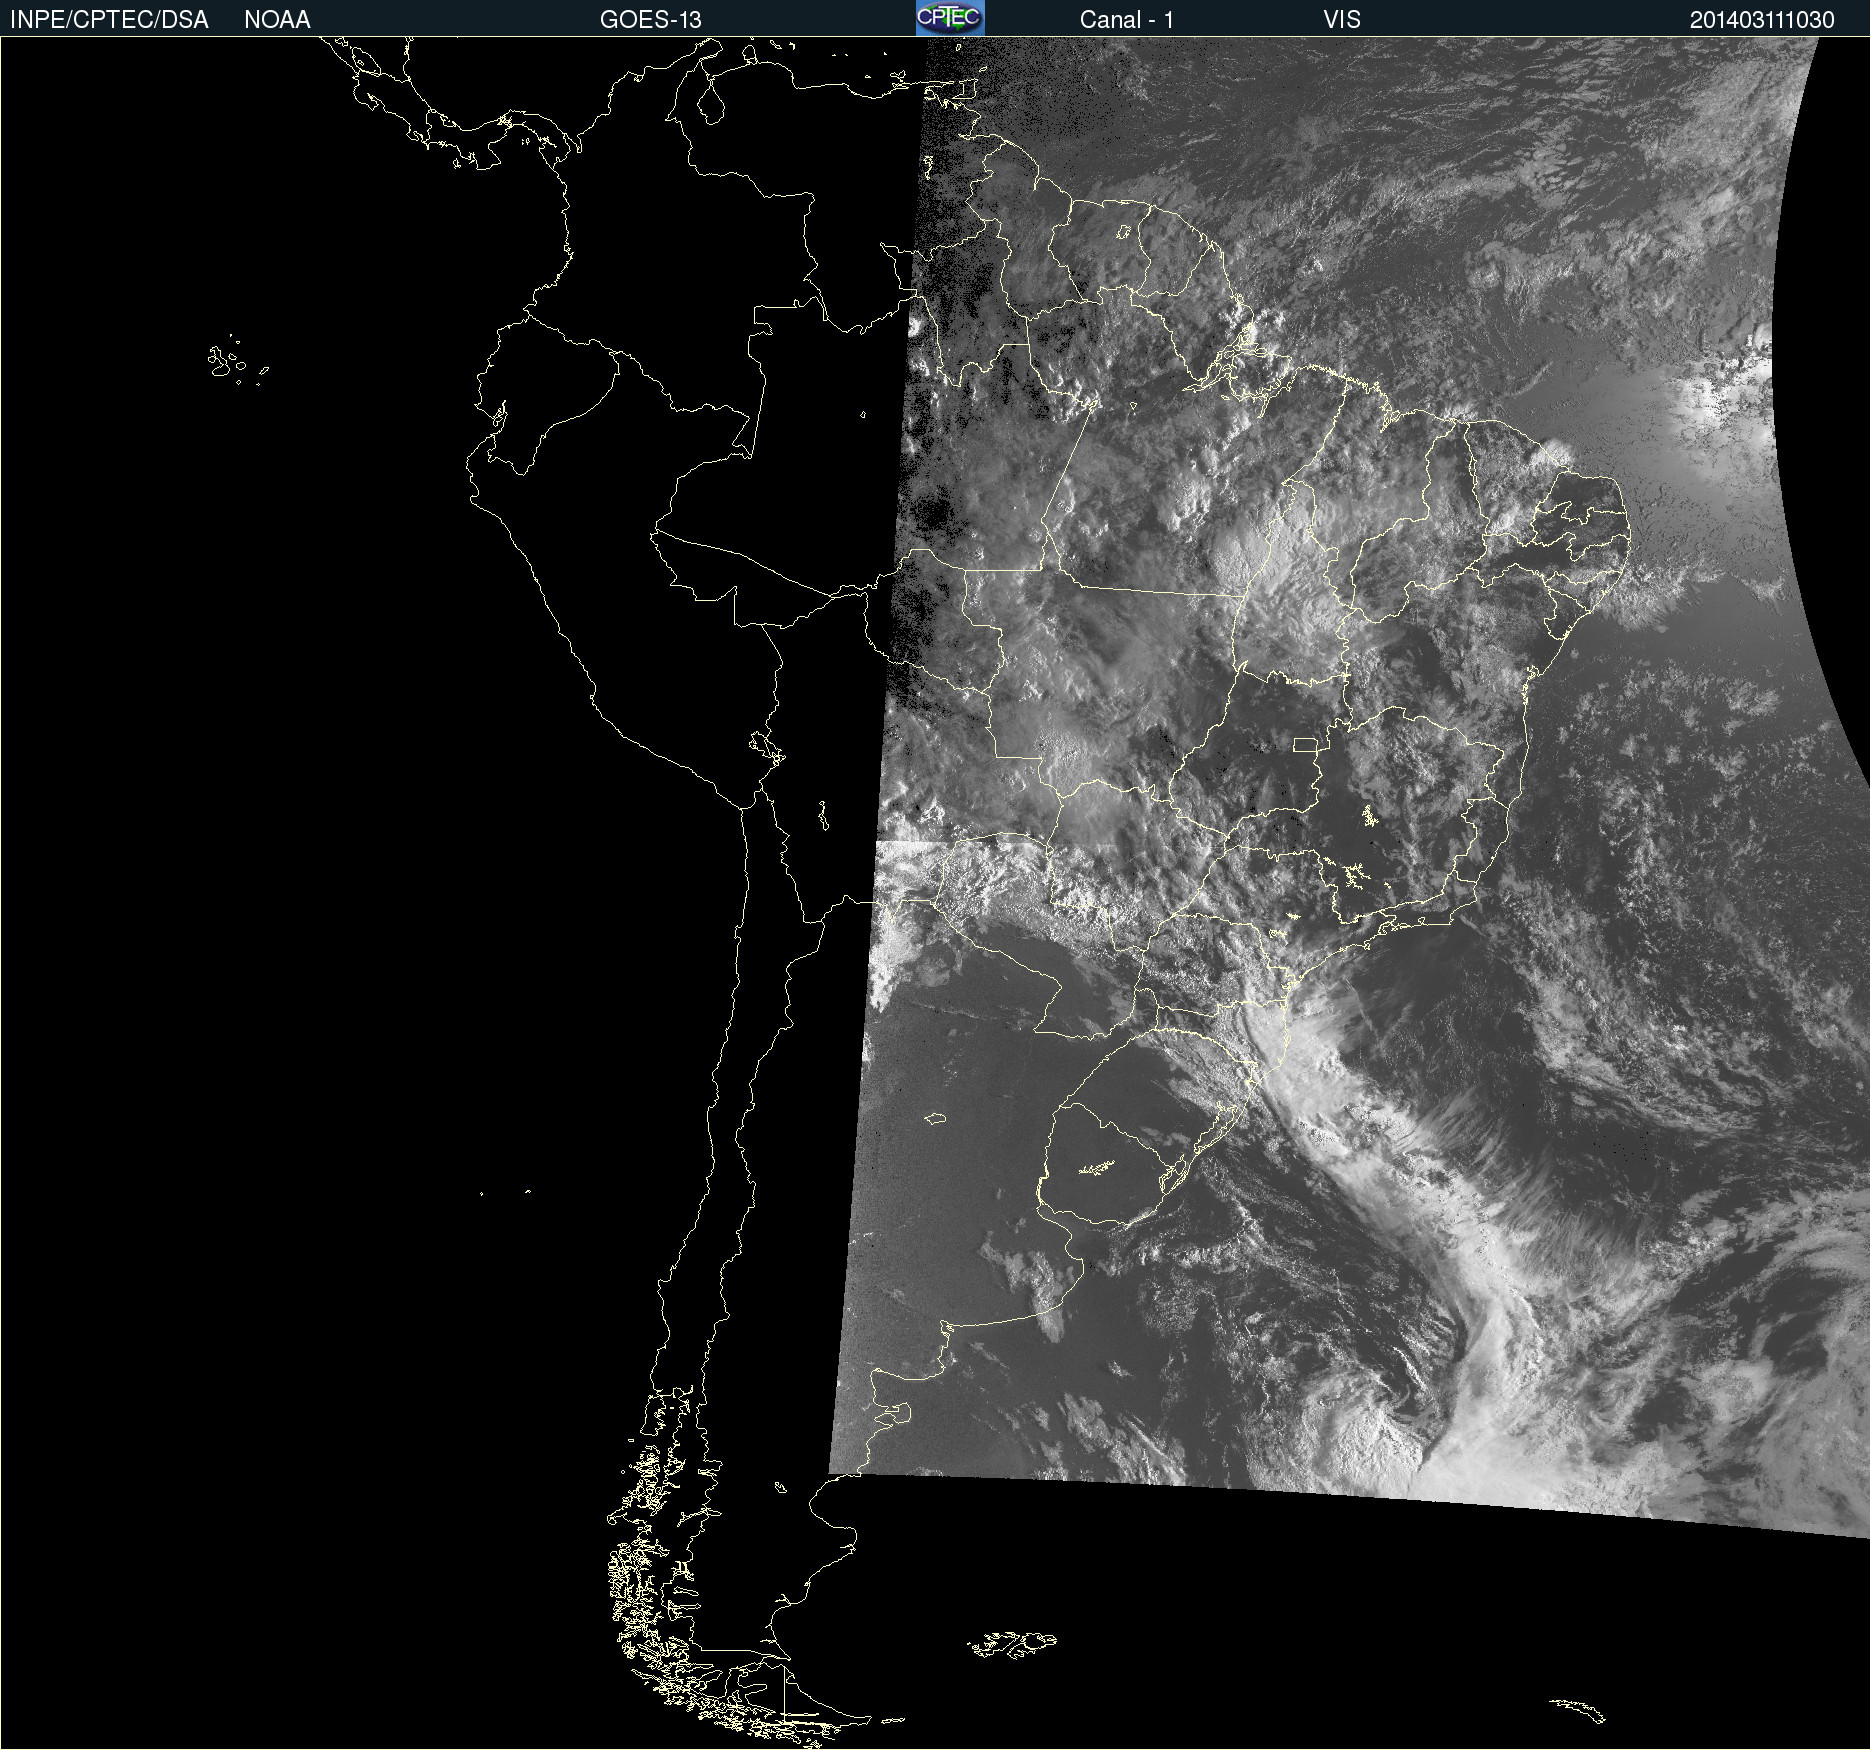
Task: Select the INPE/CPTEC/DSA header text
Action: click(109, 20)
